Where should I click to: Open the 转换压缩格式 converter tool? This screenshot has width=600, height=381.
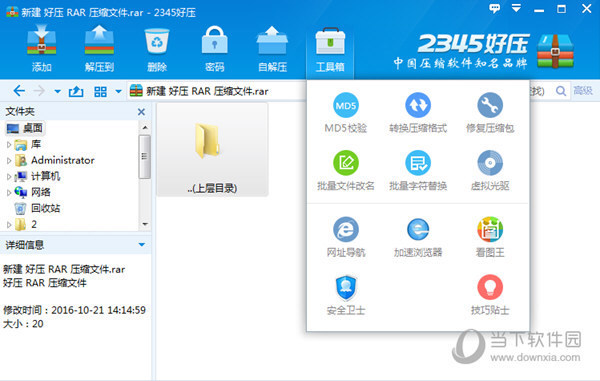point(418,113)
